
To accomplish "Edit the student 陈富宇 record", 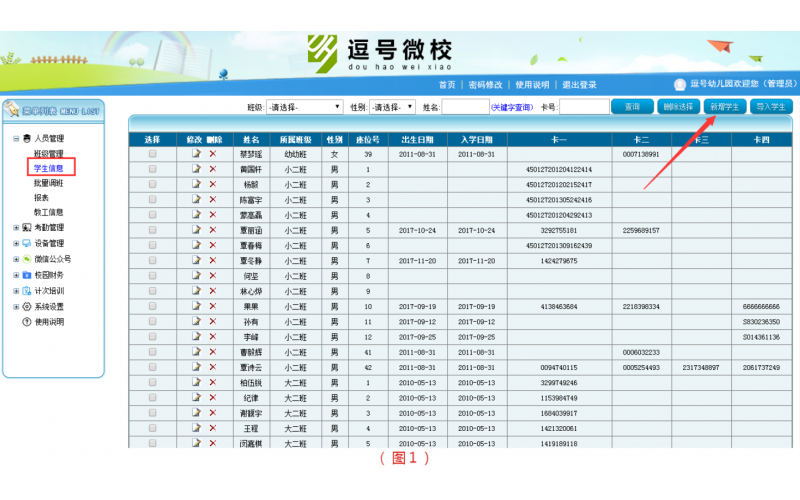I will coord(196,199).
